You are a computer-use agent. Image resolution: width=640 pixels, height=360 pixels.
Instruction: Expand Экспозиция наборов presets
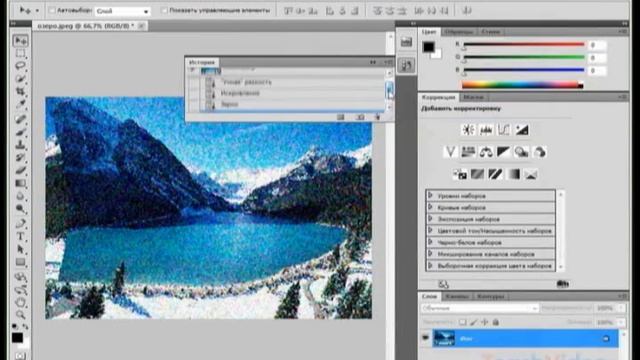pos(430,219)
